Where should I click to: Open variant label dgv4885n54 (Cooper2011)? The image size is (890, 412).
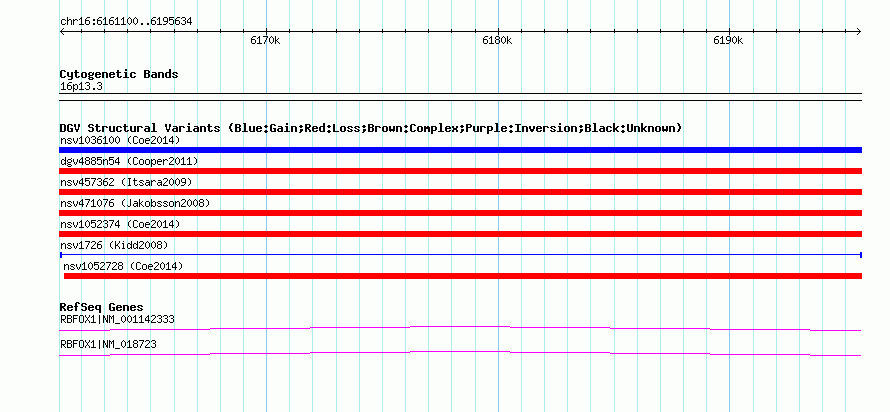[x=129, y=161]
